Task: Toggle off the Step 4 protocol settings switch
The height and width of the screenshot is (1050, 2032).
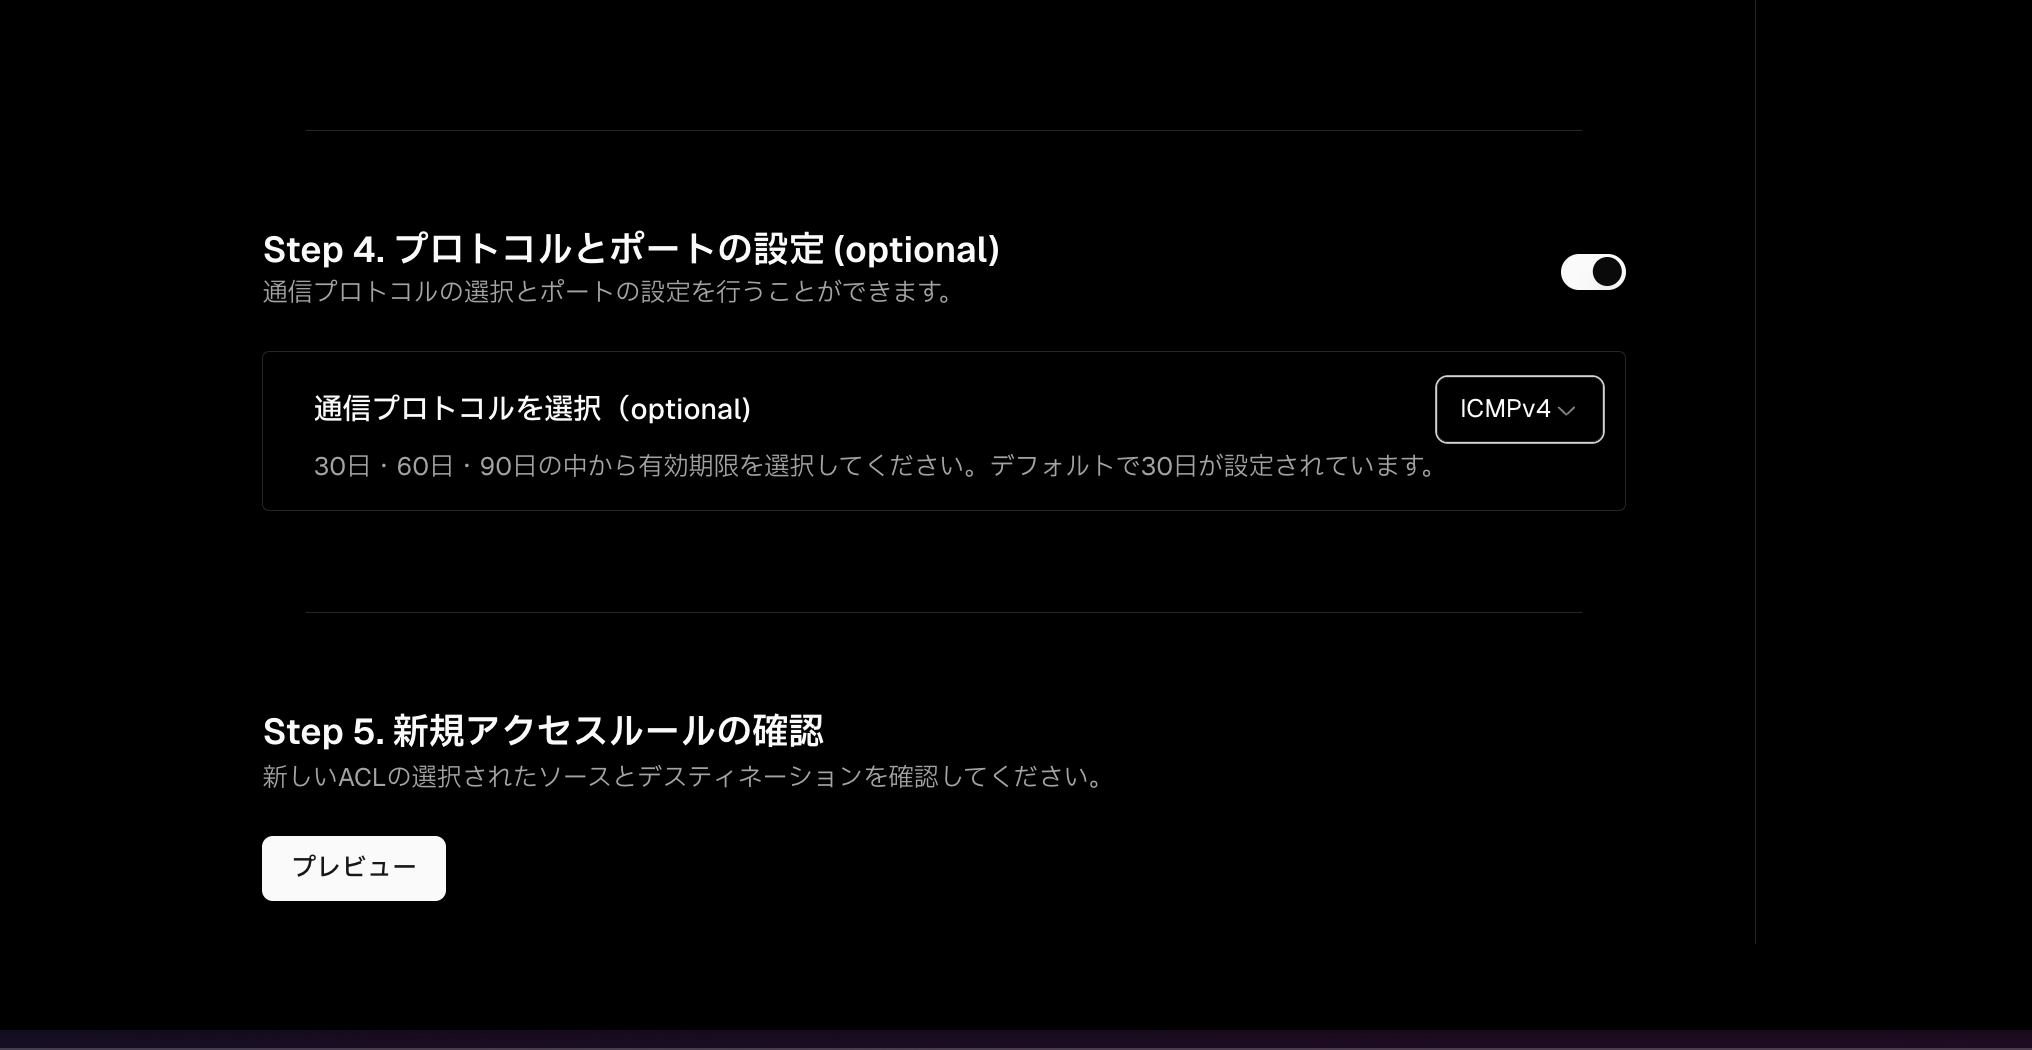Action: tap(1593, 272)
